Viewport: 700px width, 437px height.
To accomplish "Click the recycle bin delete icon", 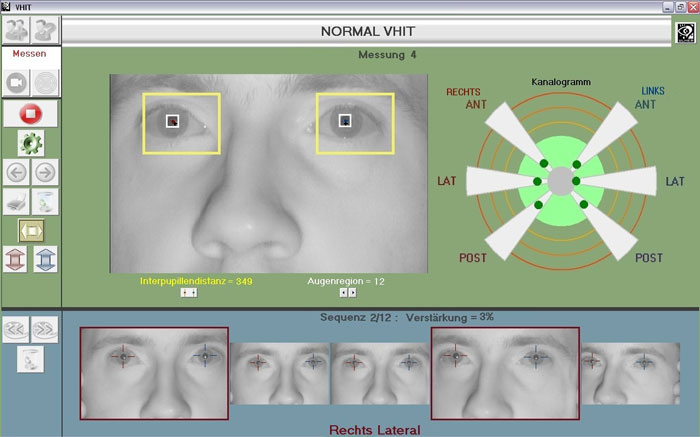I will tap(45, 202).
